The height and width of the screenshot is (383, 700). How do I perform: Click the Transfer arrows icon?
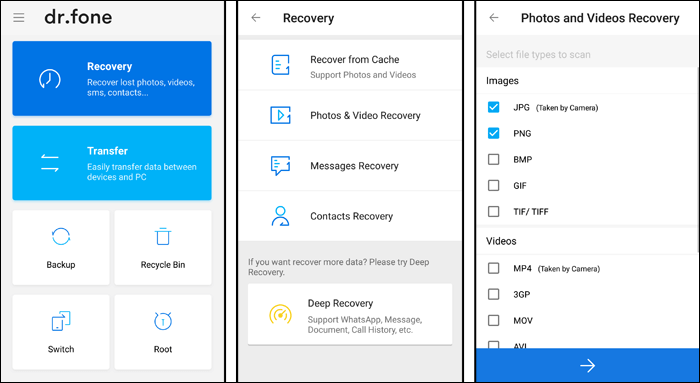(50, 163)
